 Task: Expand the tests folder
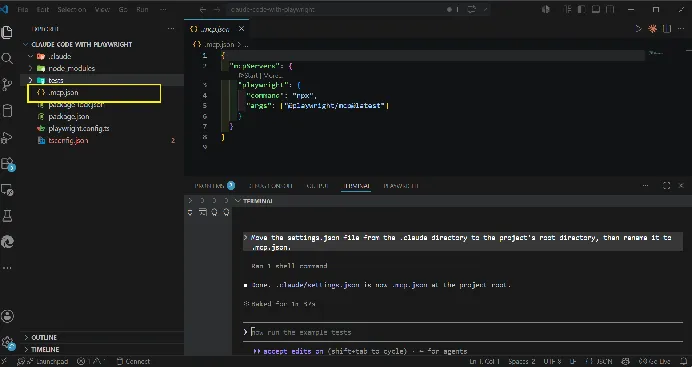coord(30,80)
